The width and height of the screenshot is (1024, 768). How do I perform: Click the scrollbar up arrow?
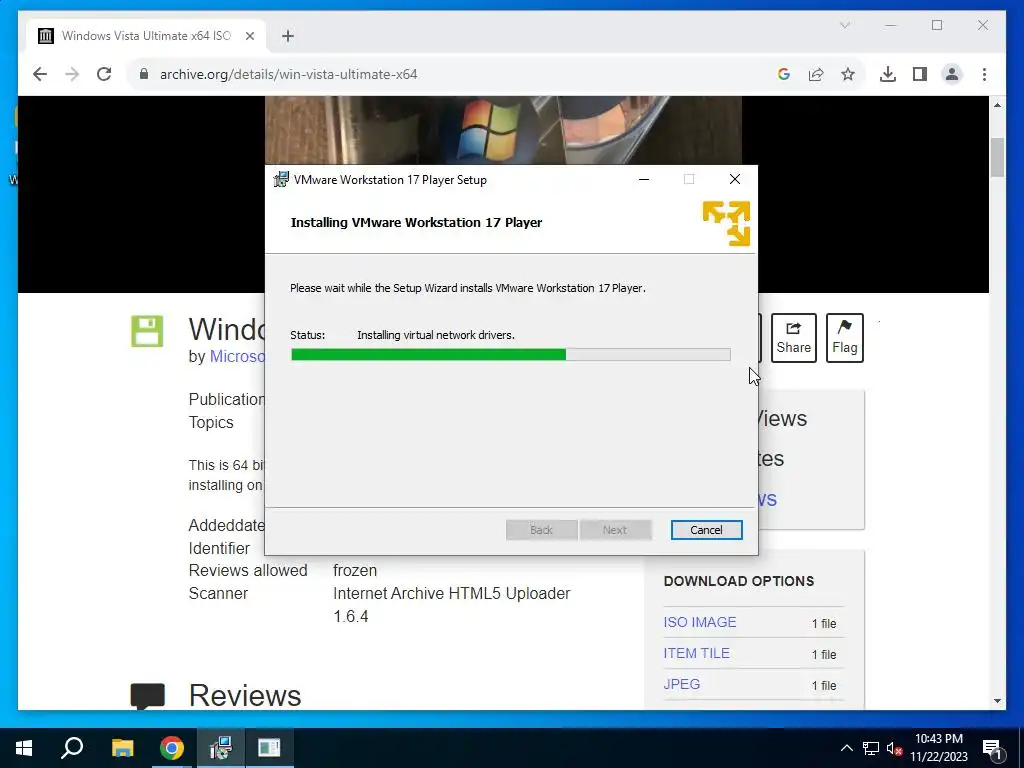997,104
